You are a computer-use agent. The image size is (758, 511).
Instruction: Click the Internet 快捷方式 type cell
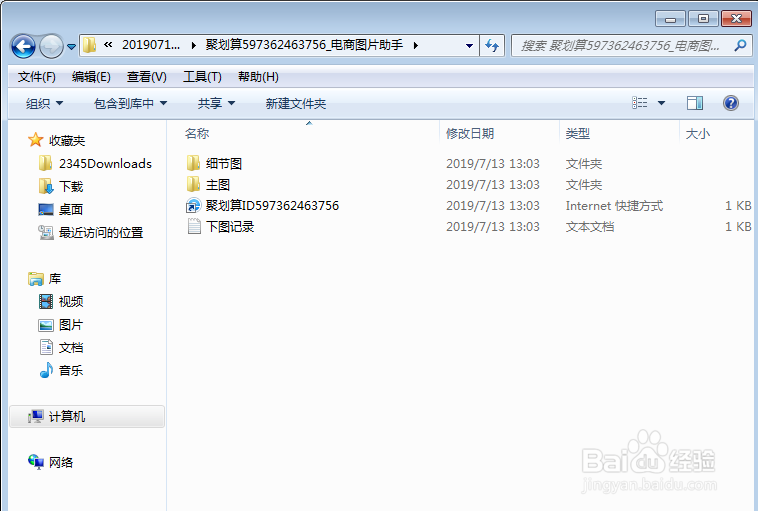614,206
